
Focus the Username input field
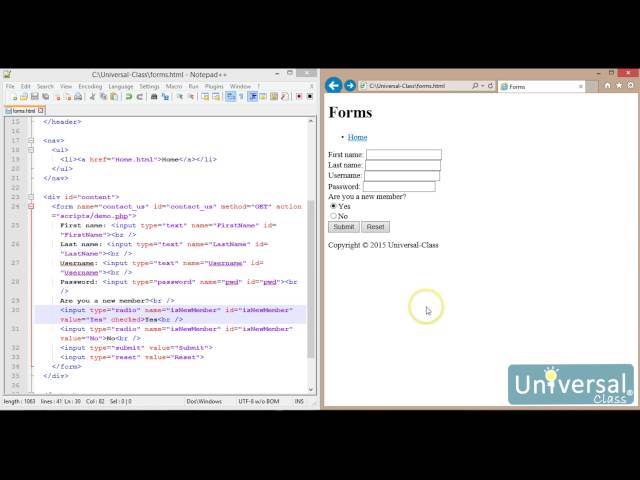(402, 176)
